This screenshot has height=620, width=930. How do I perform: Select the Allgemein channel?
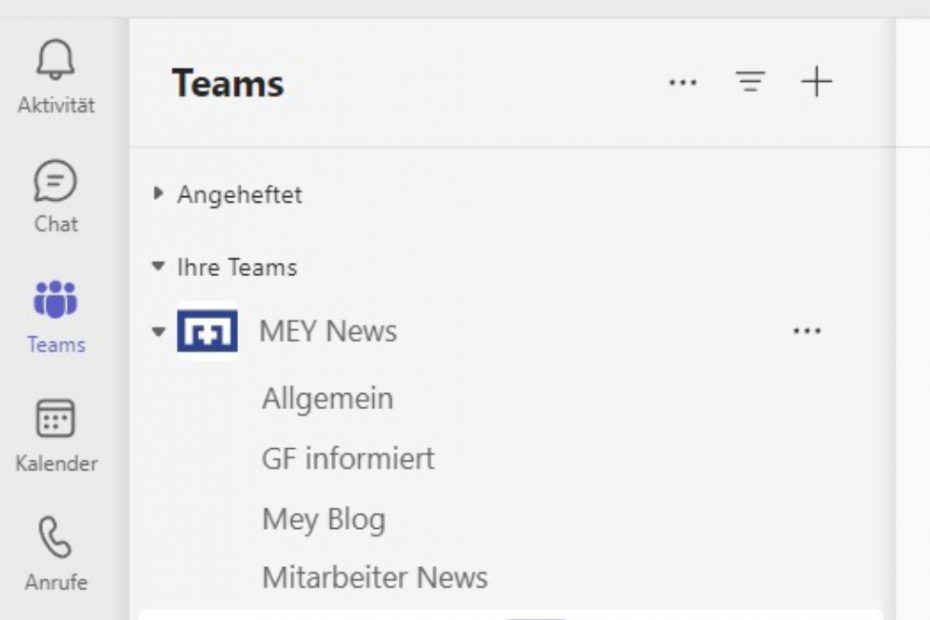click(x=327, y=399)
